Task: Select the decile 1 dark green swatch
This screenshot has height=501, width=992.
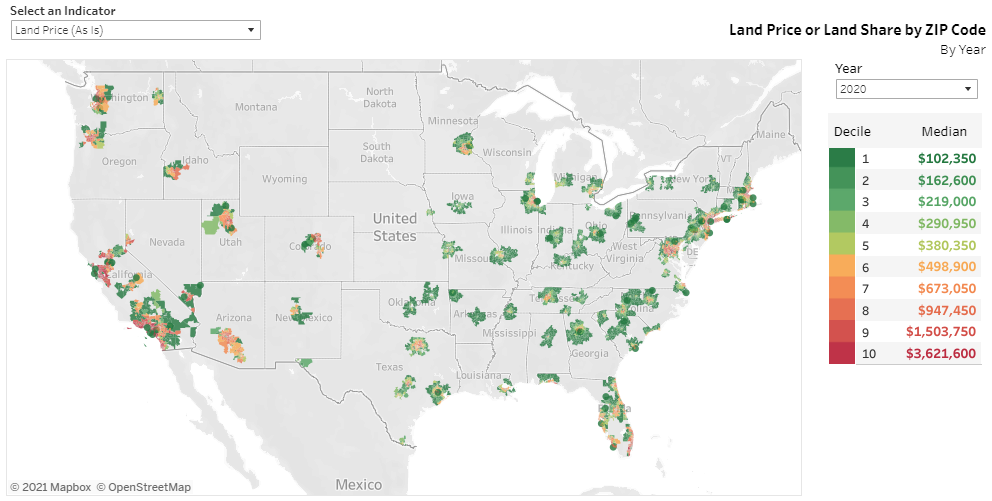Action: click(841, 159)
